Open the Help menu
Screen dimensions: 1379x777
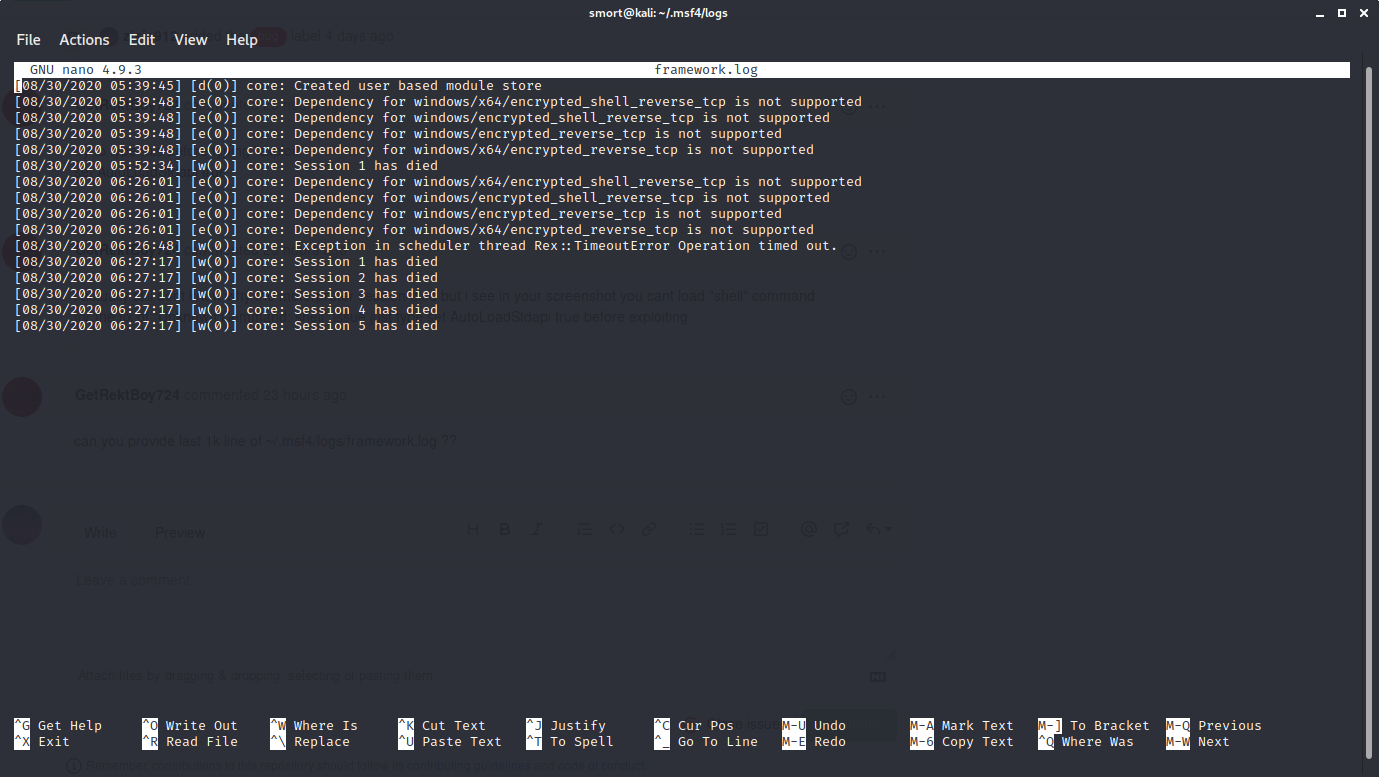[x=242, y=40]
